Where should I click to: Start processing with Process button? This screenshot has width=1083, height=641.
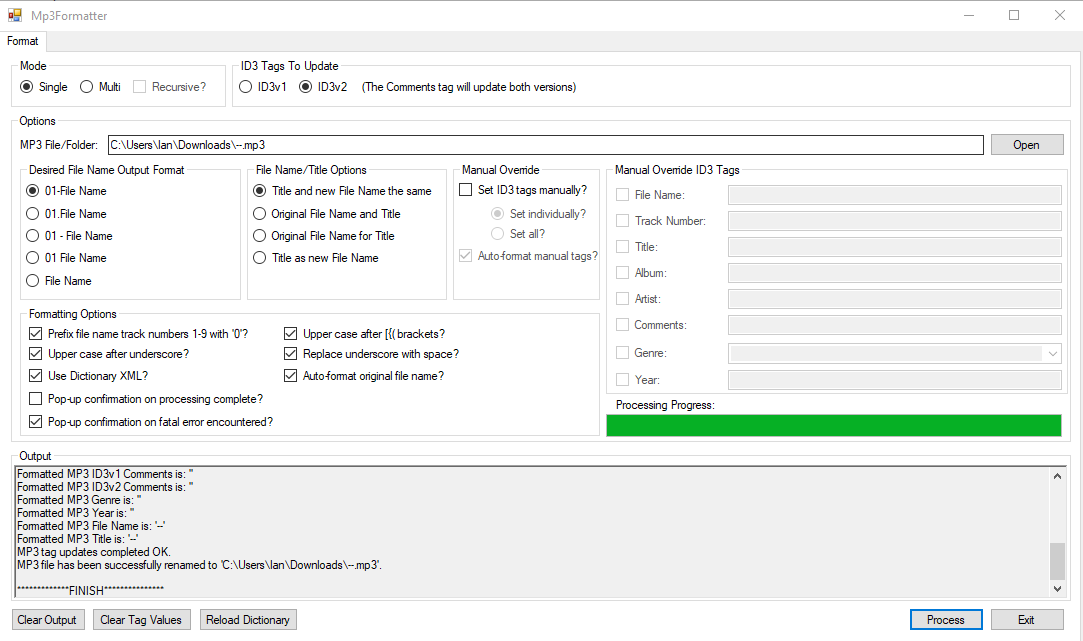946,620
